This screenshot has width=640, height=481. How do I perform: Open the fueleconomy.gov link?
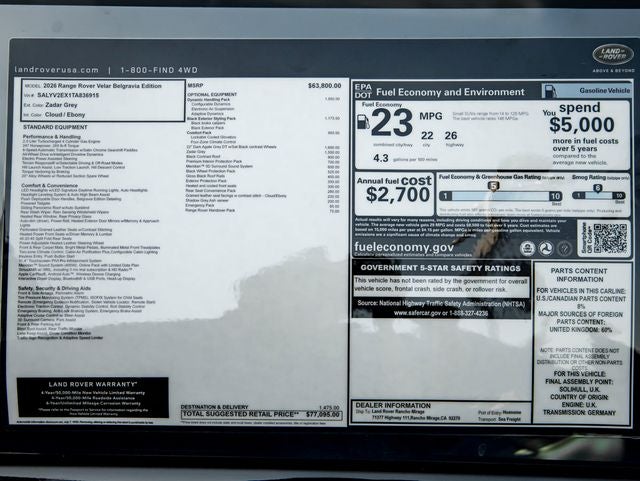point(404,247)
